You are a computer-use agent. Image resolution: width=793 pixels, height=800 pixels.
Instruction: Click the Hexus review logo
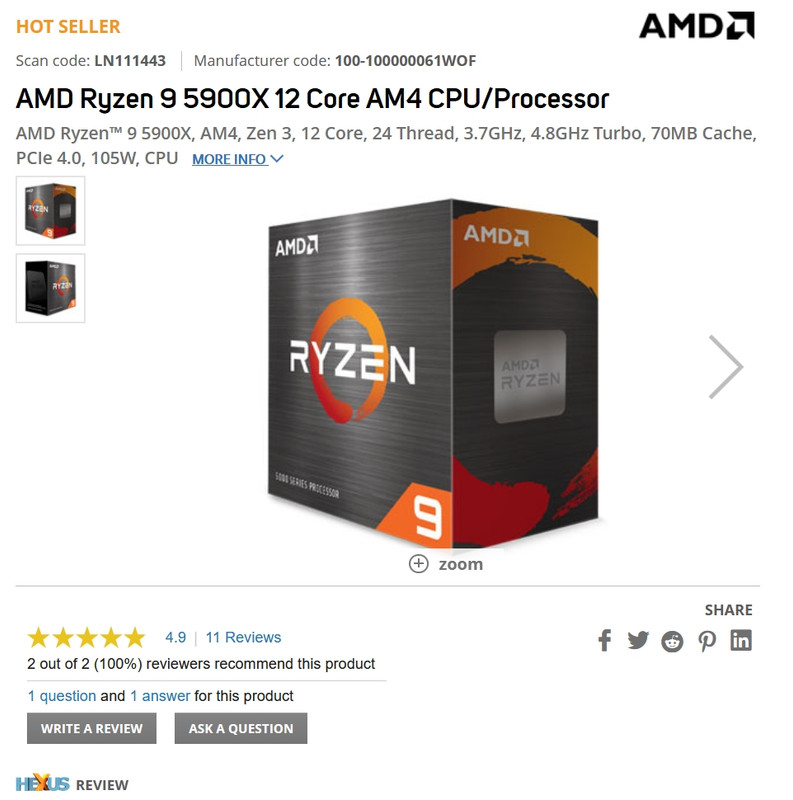tap(42, 783)
